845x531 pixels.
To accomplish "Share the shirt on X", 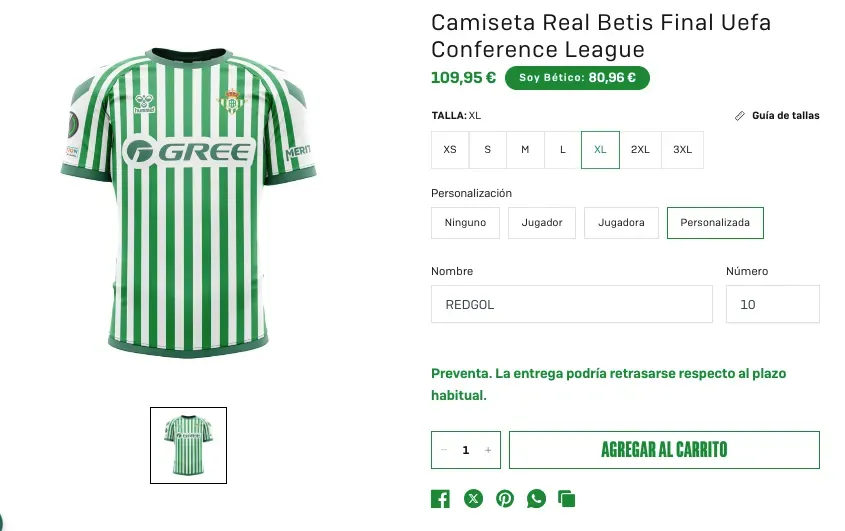I will point(473,499).
